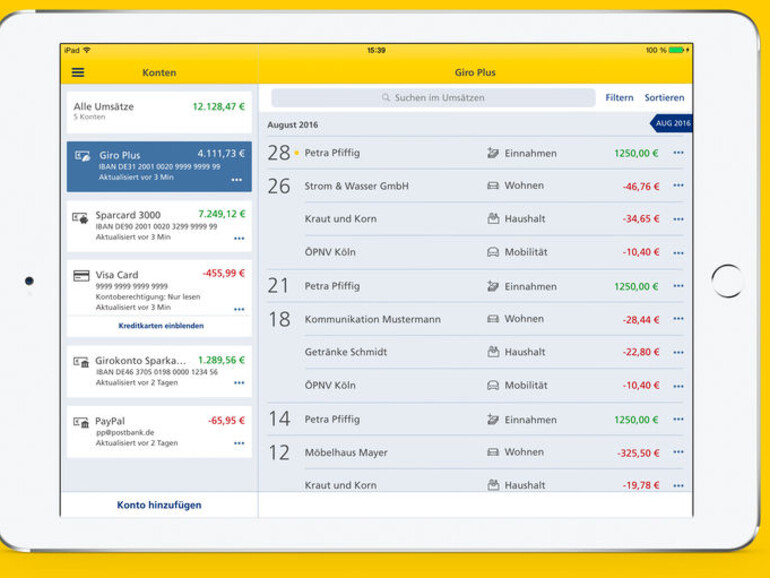Select the Giro Plus account card

159,166
